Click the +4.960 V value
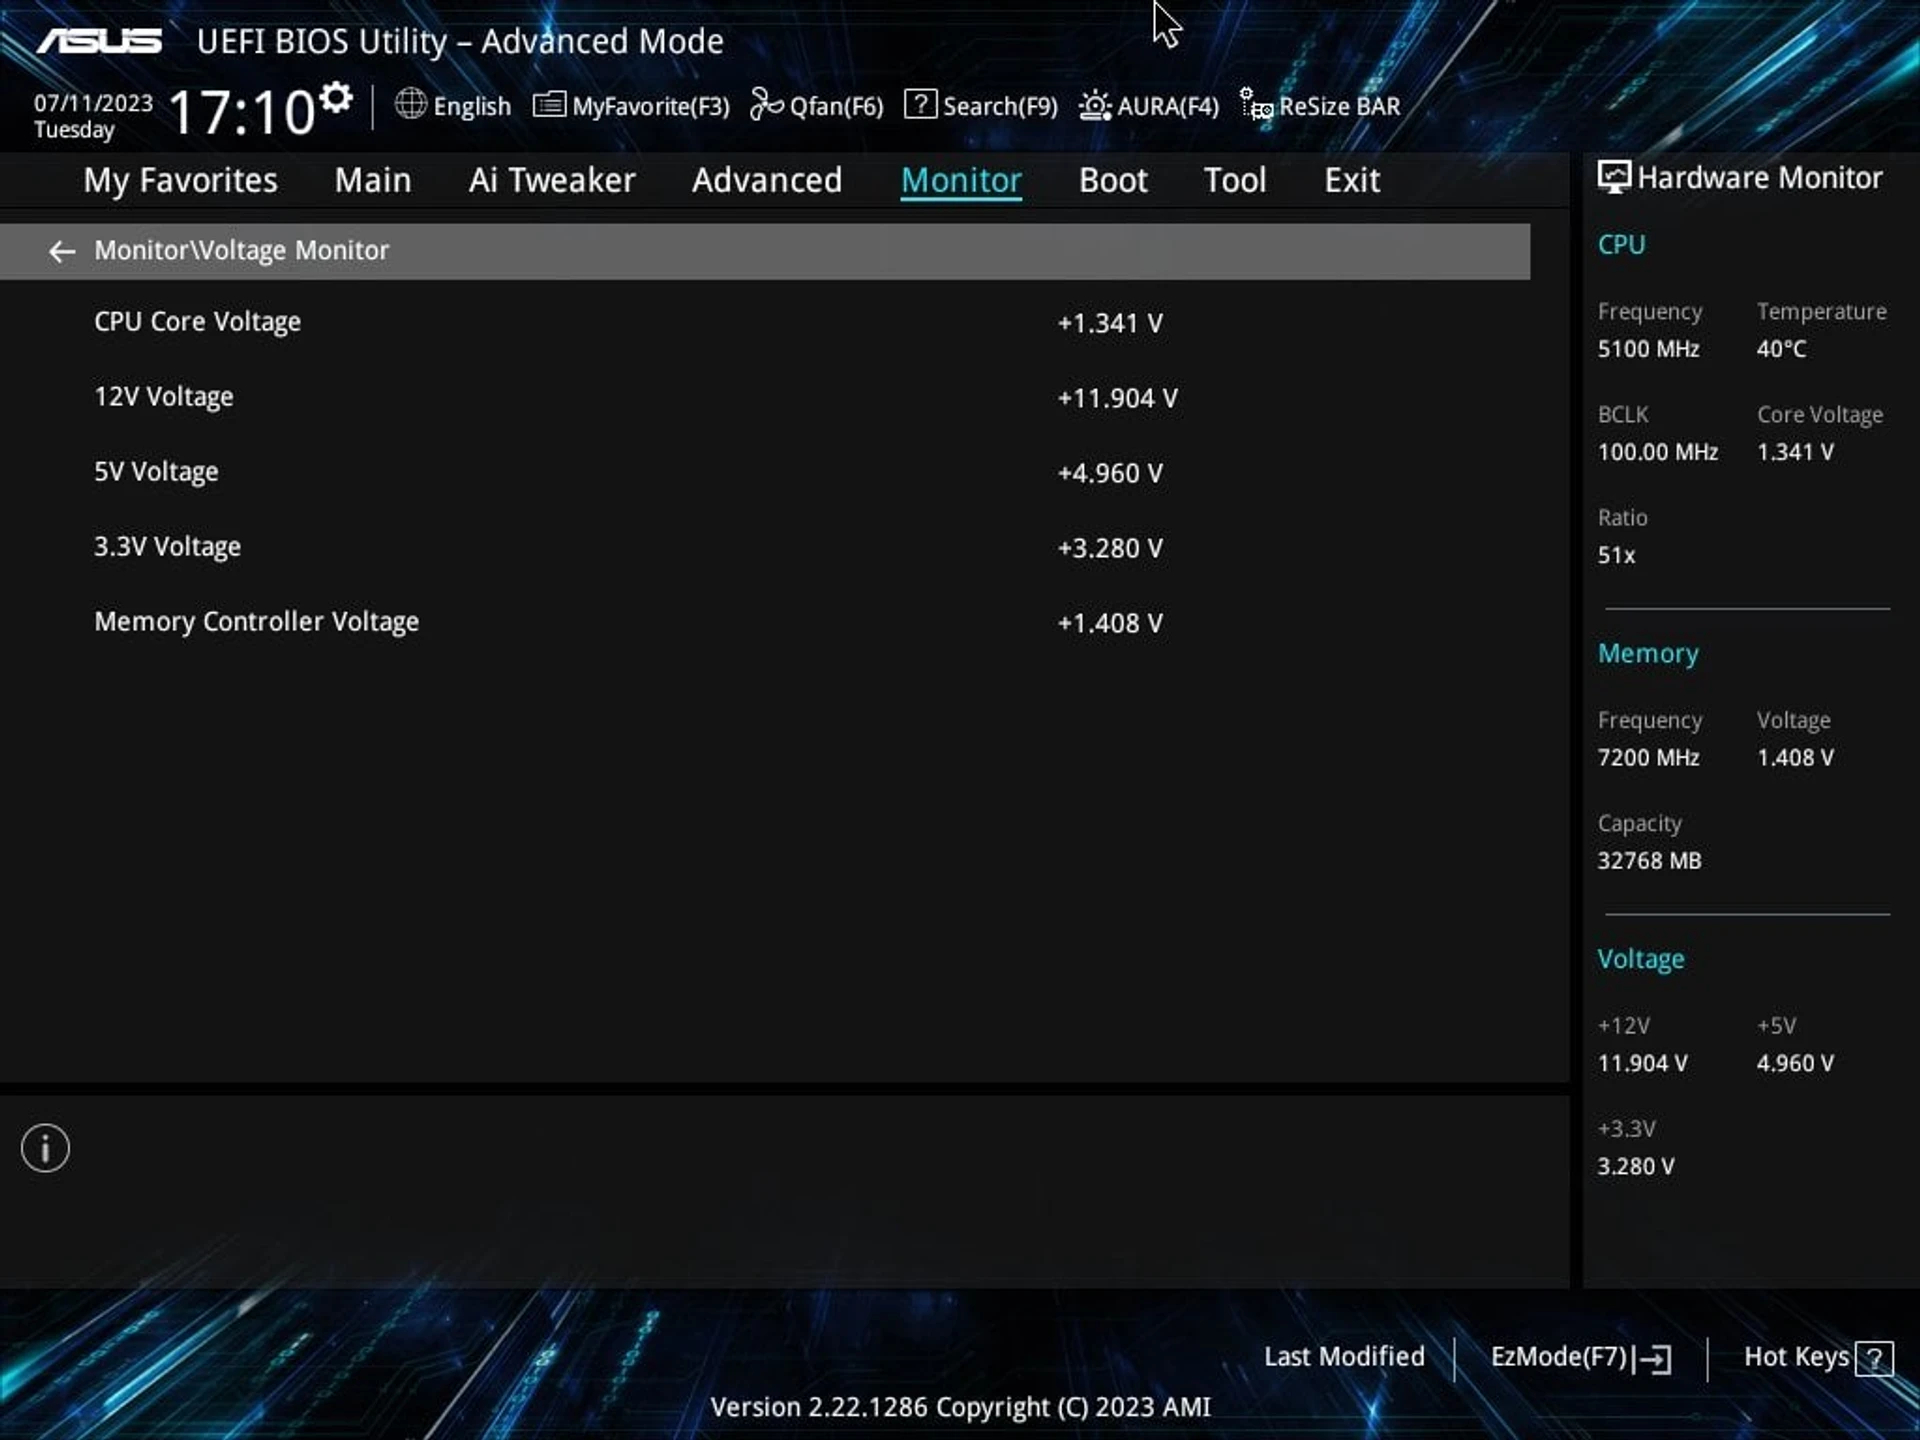The image size is (1920, 1440). point(1110,474)
